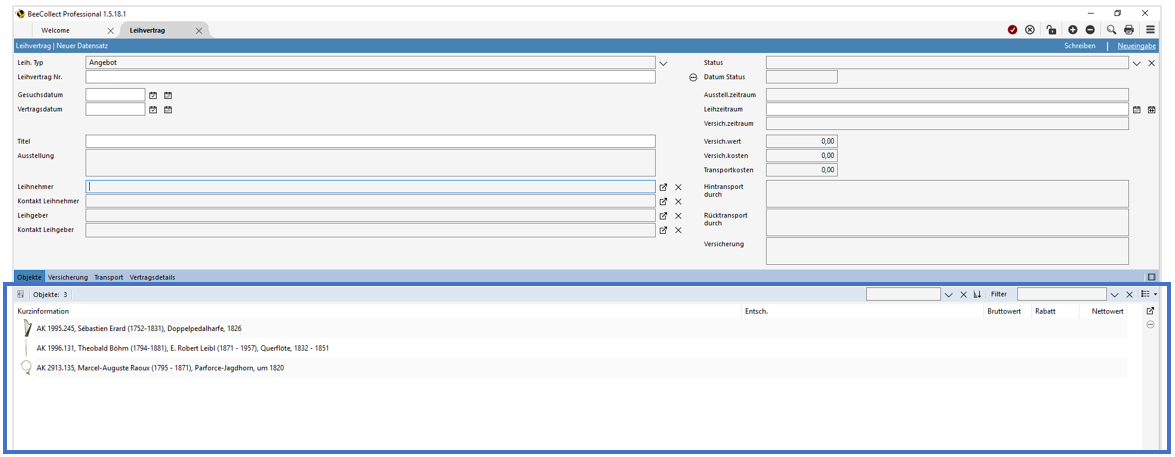
Task: Open the Leihnehmer link selection icon
Action: click(663, 187)
